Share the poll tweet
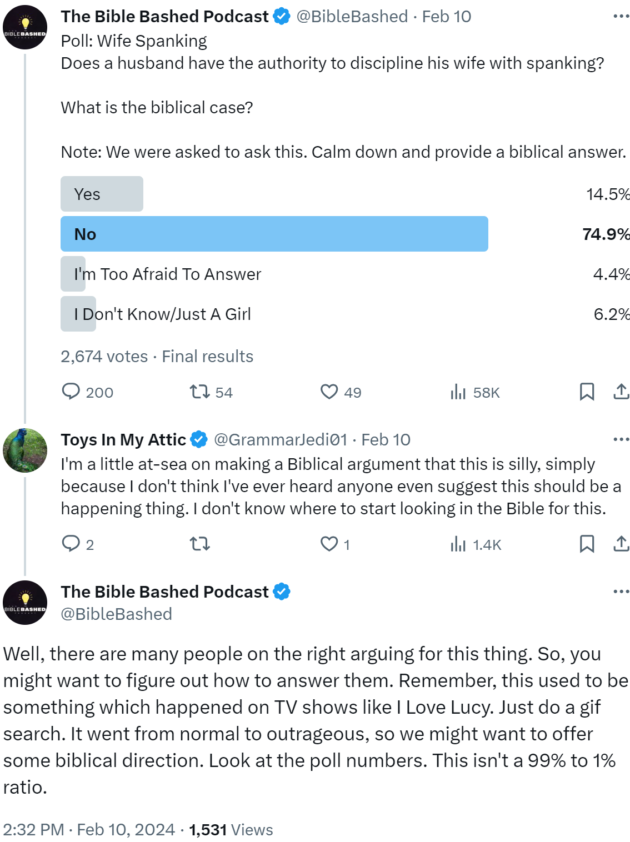This screenshot has width=630, height=842. click(621, 392)
